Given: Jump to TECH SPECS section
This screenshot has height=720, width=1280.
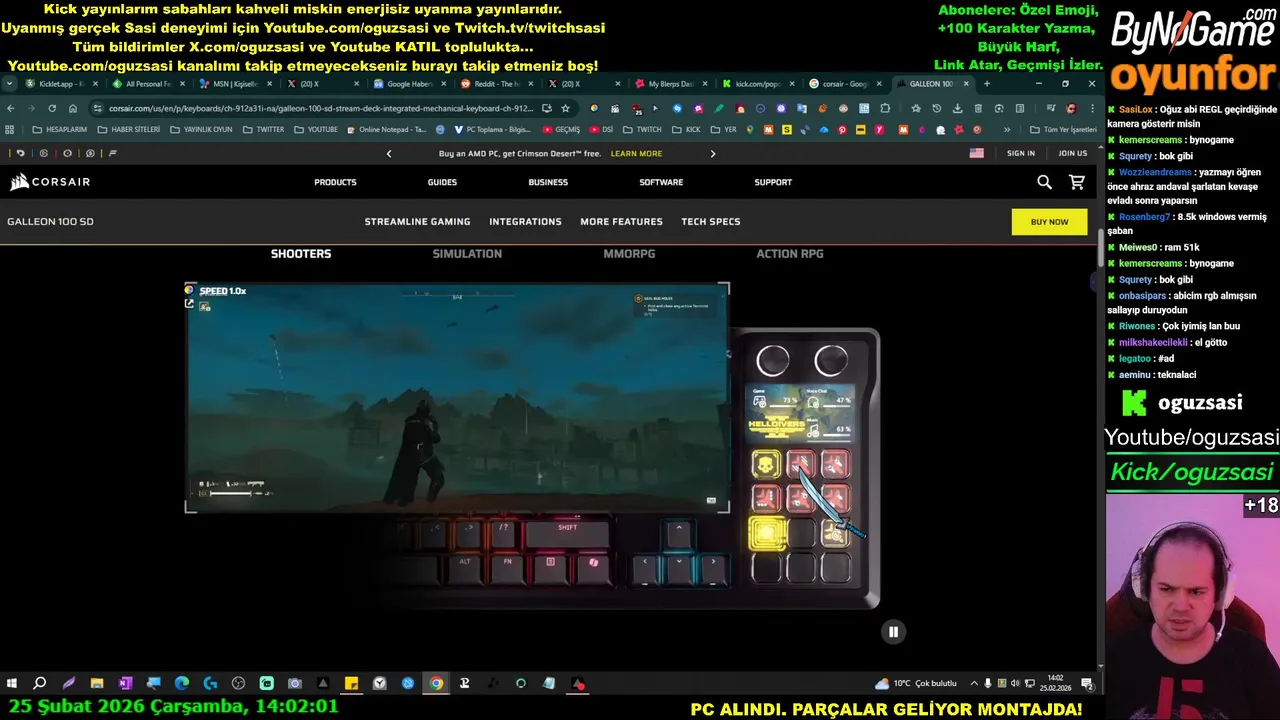Looking at the screenshot, I should 711,222.
